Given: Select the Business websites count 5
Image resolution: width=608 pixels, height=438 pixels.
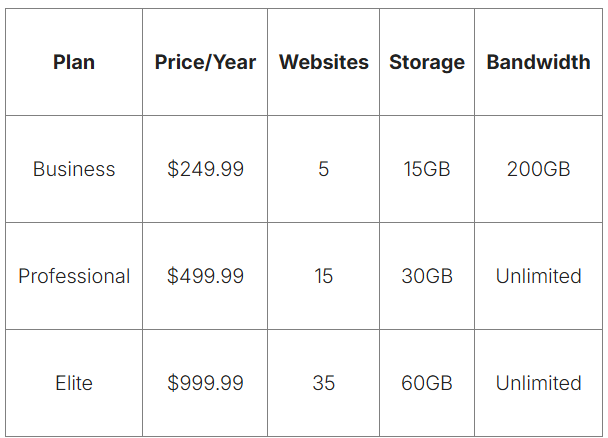Looking at the screenshot, I should [323, 169].
